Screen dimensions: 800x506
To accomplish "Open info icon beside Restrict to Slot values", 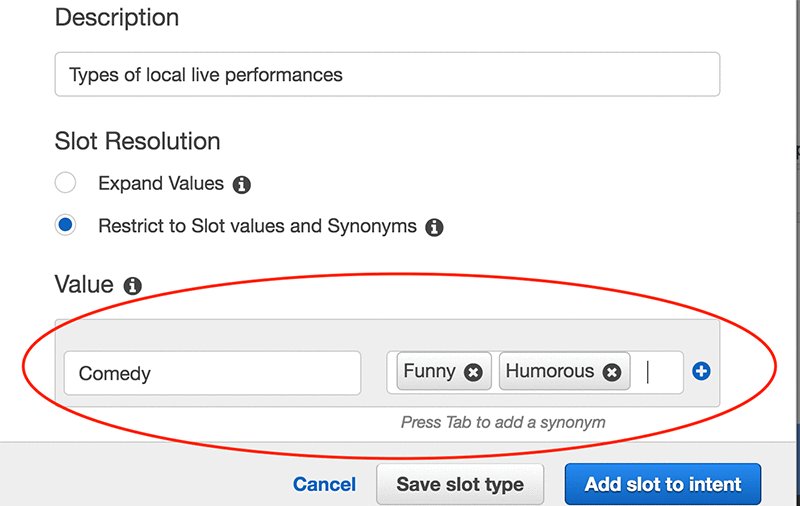I will click(x=434, y=227).
